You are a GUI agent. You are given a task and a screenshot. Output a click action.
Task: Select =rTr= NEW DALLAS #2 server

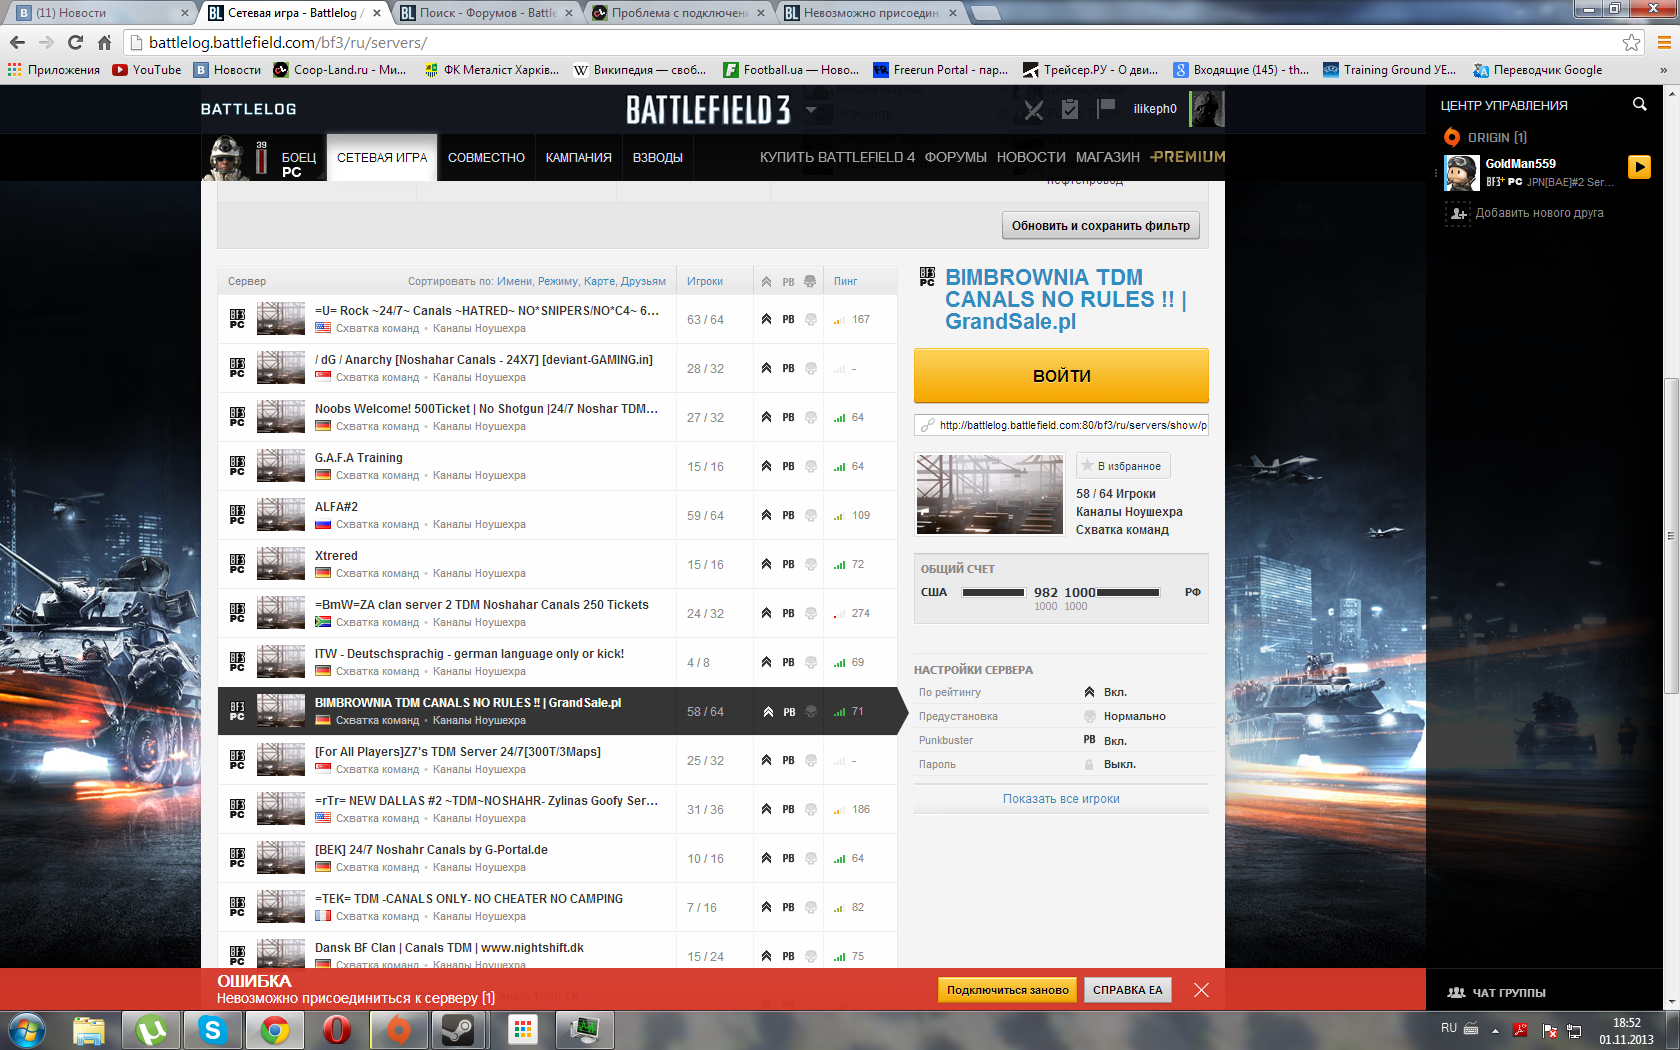(x=557, y=809)
